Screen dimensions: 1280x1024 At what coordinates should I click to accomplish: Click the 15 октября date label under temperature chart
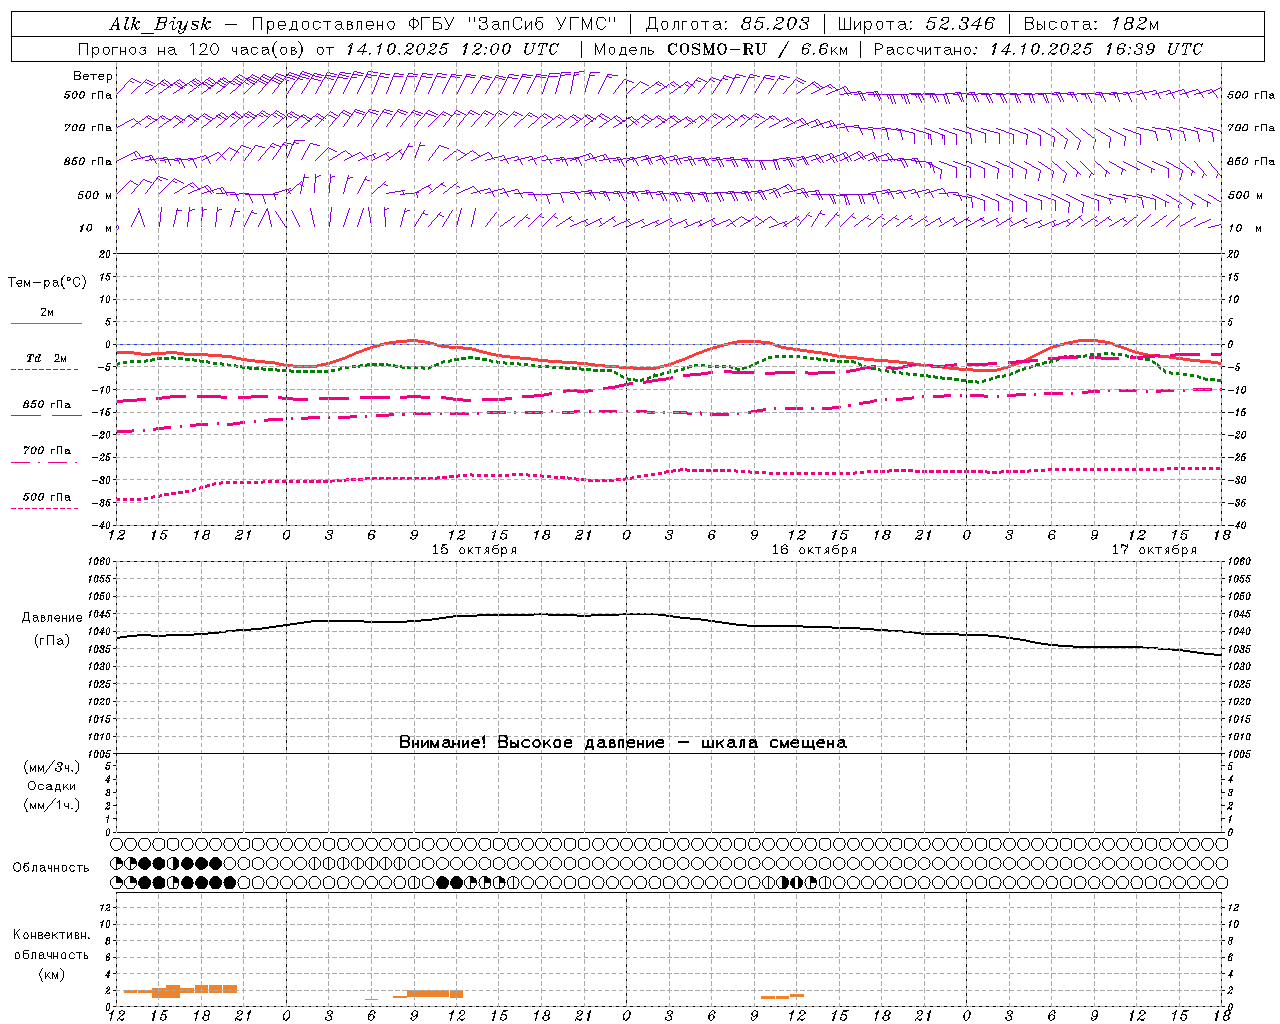(474, 550)
